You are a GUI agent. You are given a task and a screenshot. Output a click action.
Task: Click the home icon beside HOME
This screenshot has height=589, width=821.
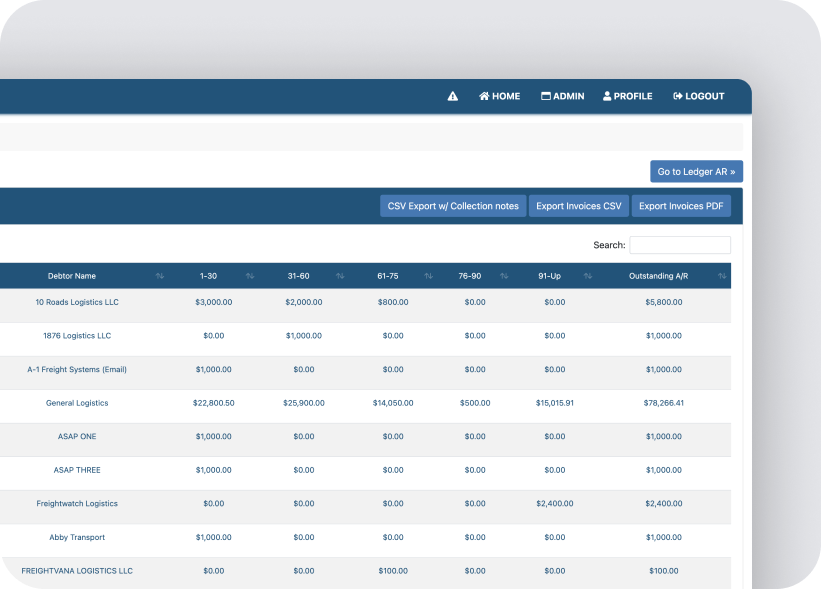[x=483, y=96]
